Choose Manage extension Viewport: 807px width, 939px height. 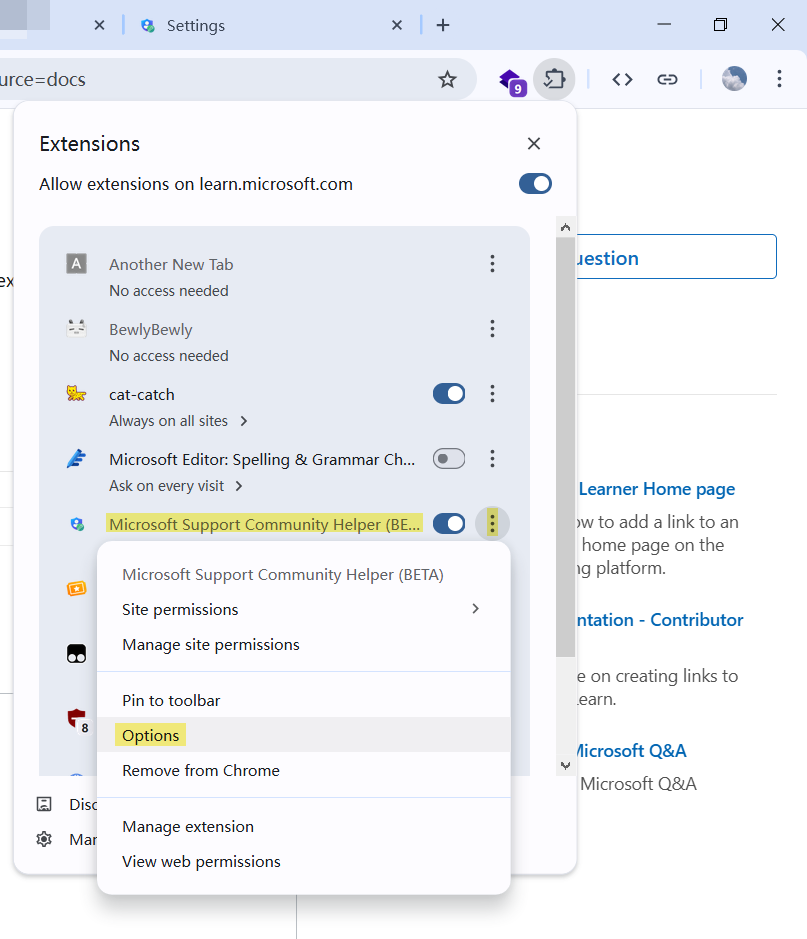click(x=304, y=826)
